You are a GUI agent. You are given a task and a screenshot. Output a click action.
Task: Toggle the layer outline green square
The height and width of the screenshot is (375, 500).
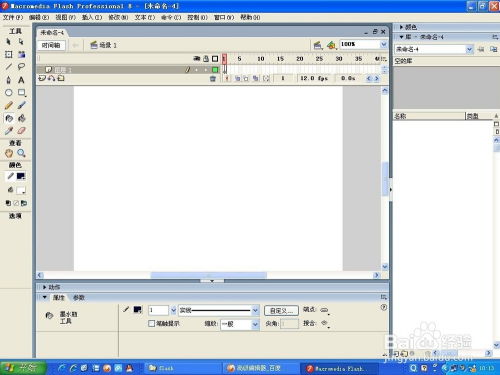(215, 70)
